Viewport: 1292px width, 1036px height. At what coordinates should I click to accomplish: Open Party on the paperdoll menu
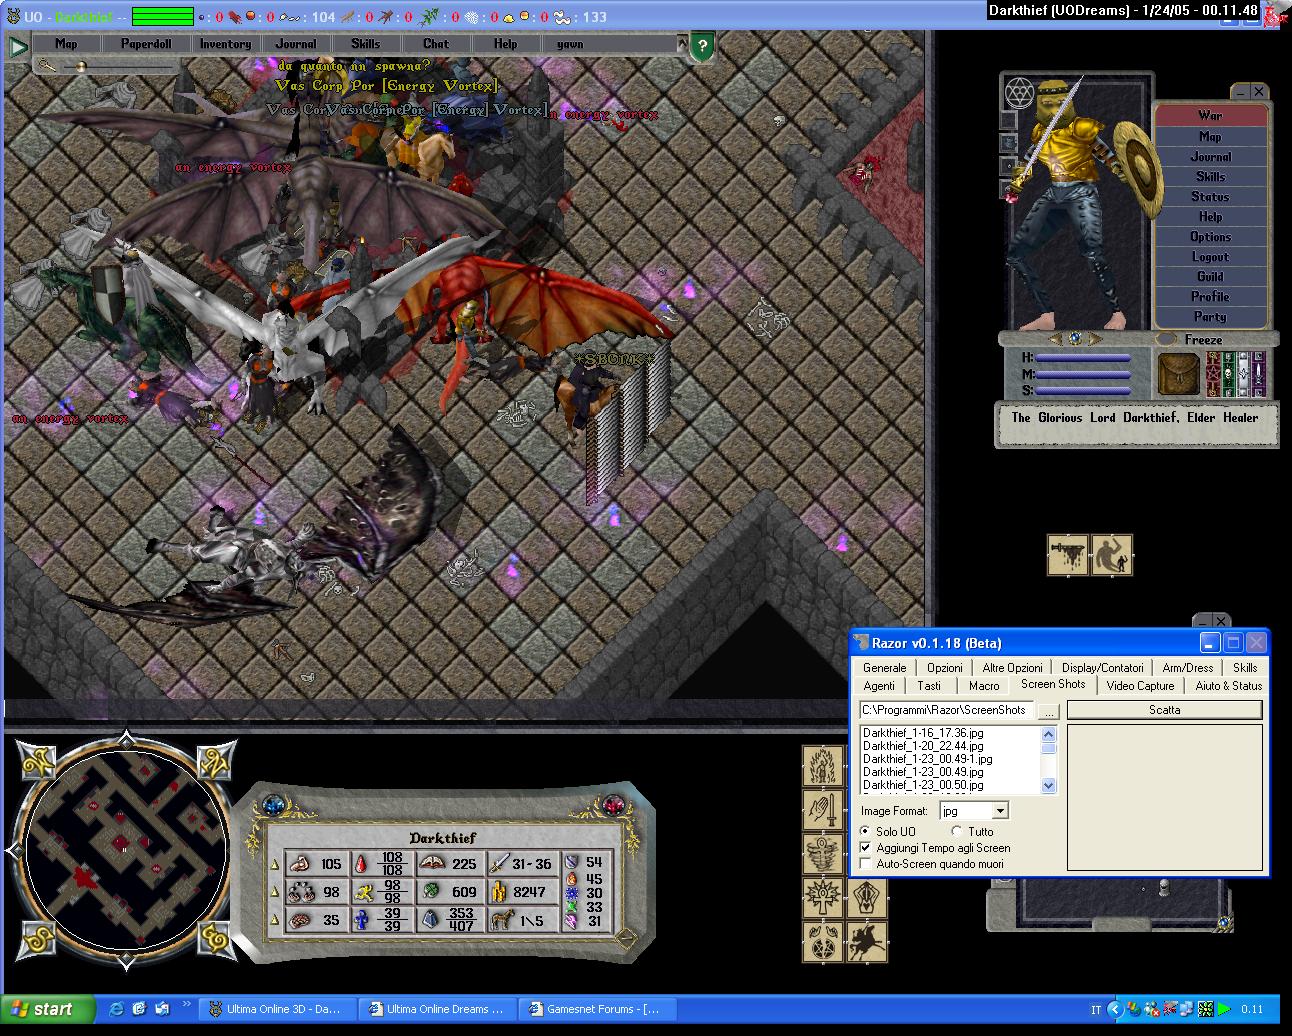(x=1210, y=317)
